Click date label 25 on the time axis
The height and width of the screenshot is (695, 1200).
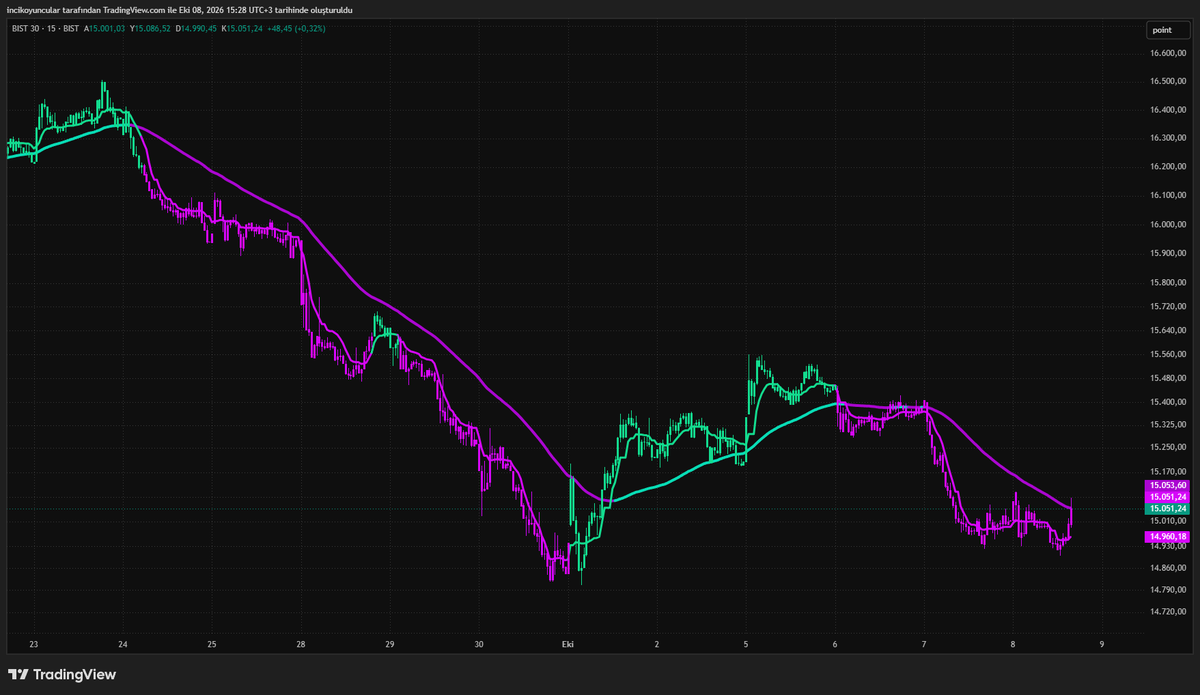(x=212, y=645)
